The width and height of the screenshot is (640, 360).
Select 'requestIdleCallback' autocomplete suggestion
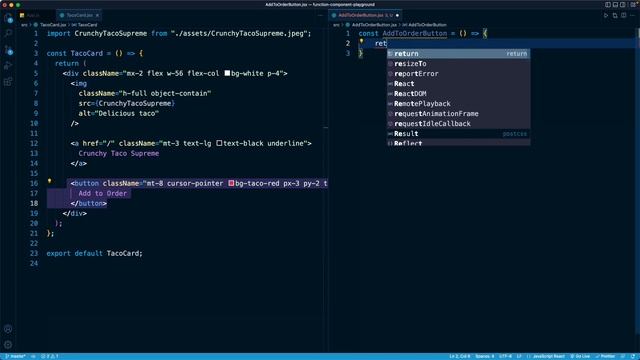[x=458, y=124]
